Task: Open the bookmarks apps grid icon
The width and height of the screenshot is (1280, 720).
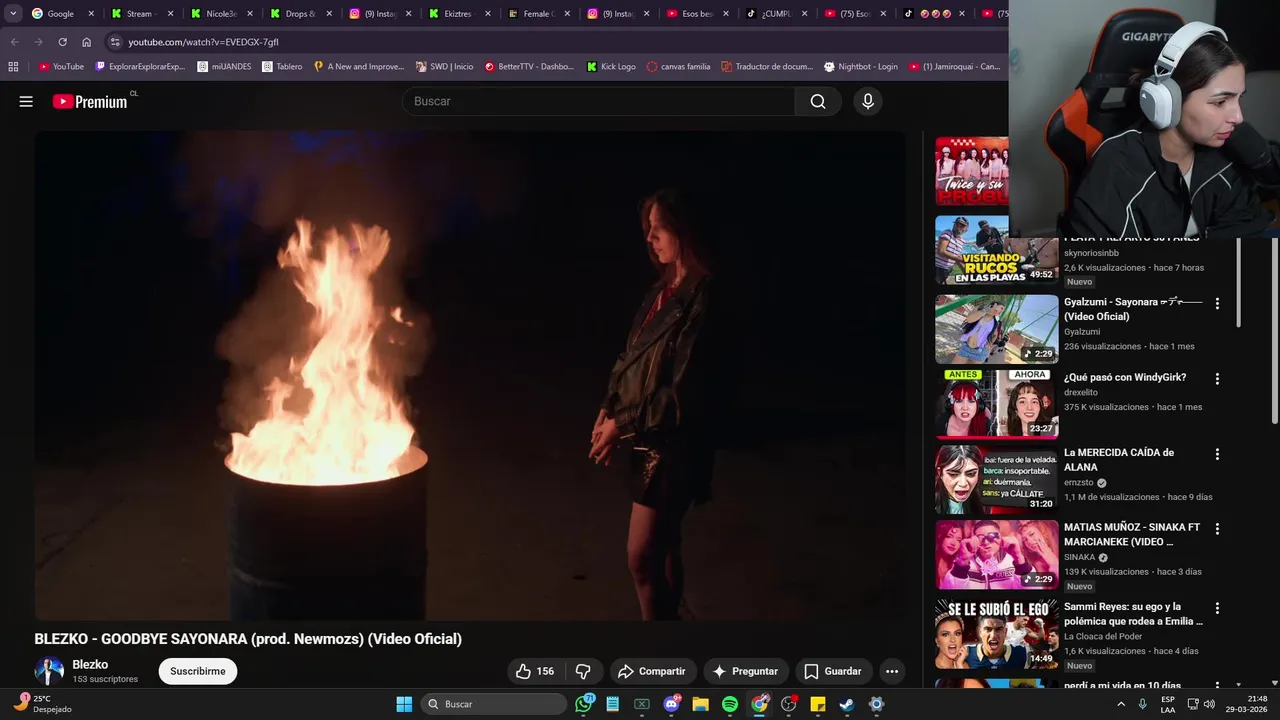Action: coord(13,67)
